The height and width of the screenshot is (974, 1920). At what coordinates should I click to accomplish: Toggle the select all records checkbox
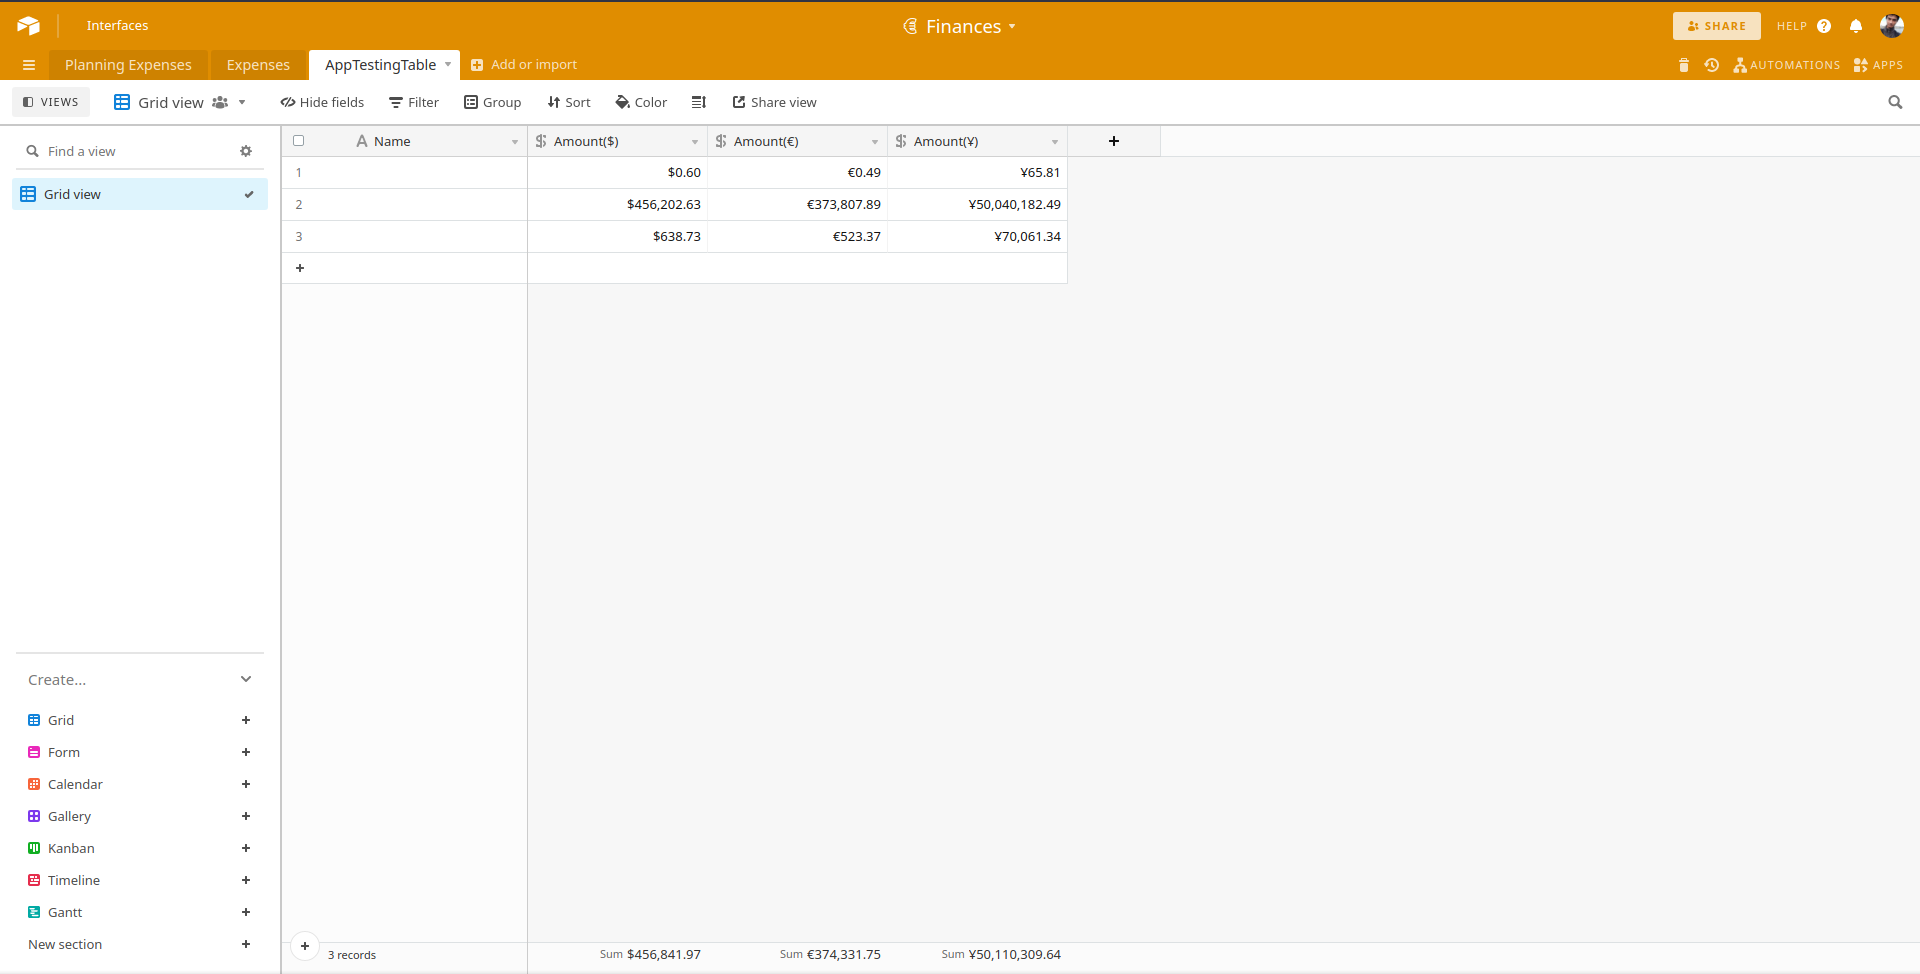coord(298,141)
